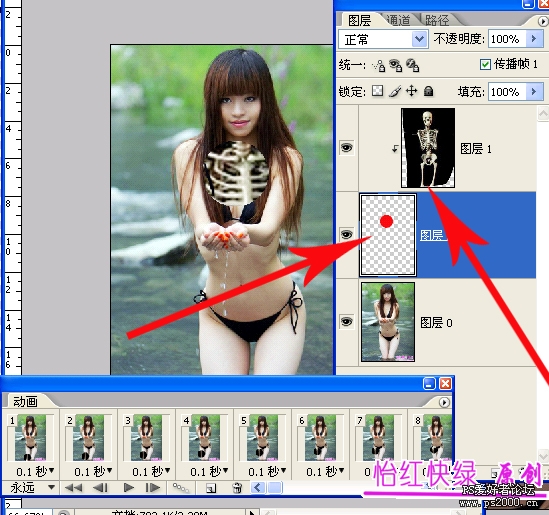The height and width of the screenshot is (515, 549).
Task: Open the blend mode 正常 dropdown
Action: pos(419,39)
